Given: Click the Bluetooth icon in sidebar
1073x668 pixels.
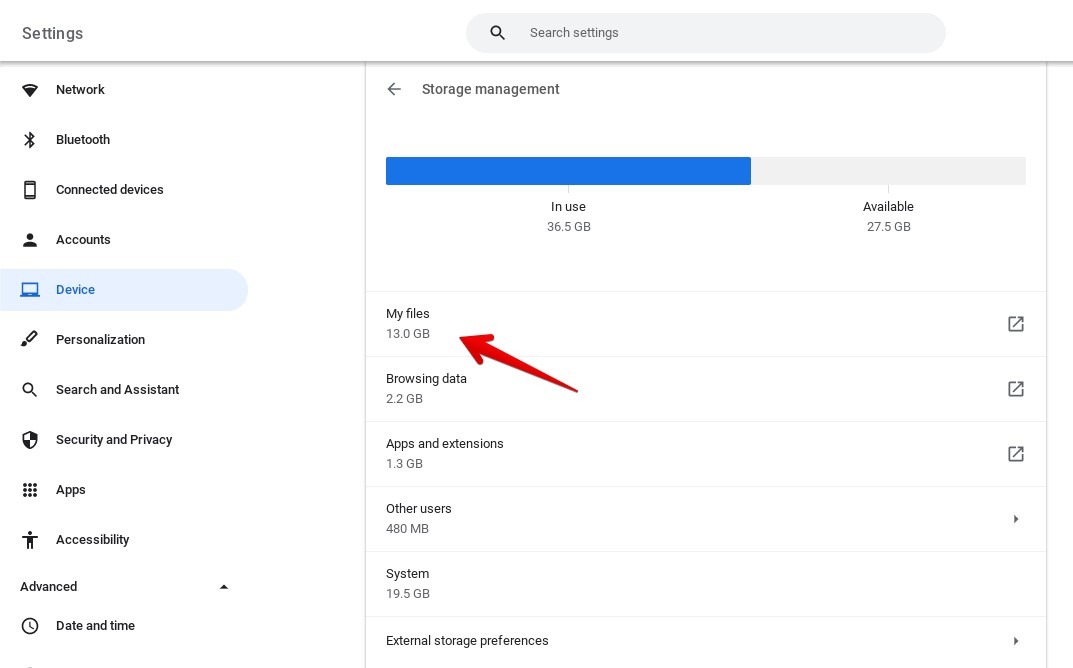Looking at the screenshot, I should point(30,139).
